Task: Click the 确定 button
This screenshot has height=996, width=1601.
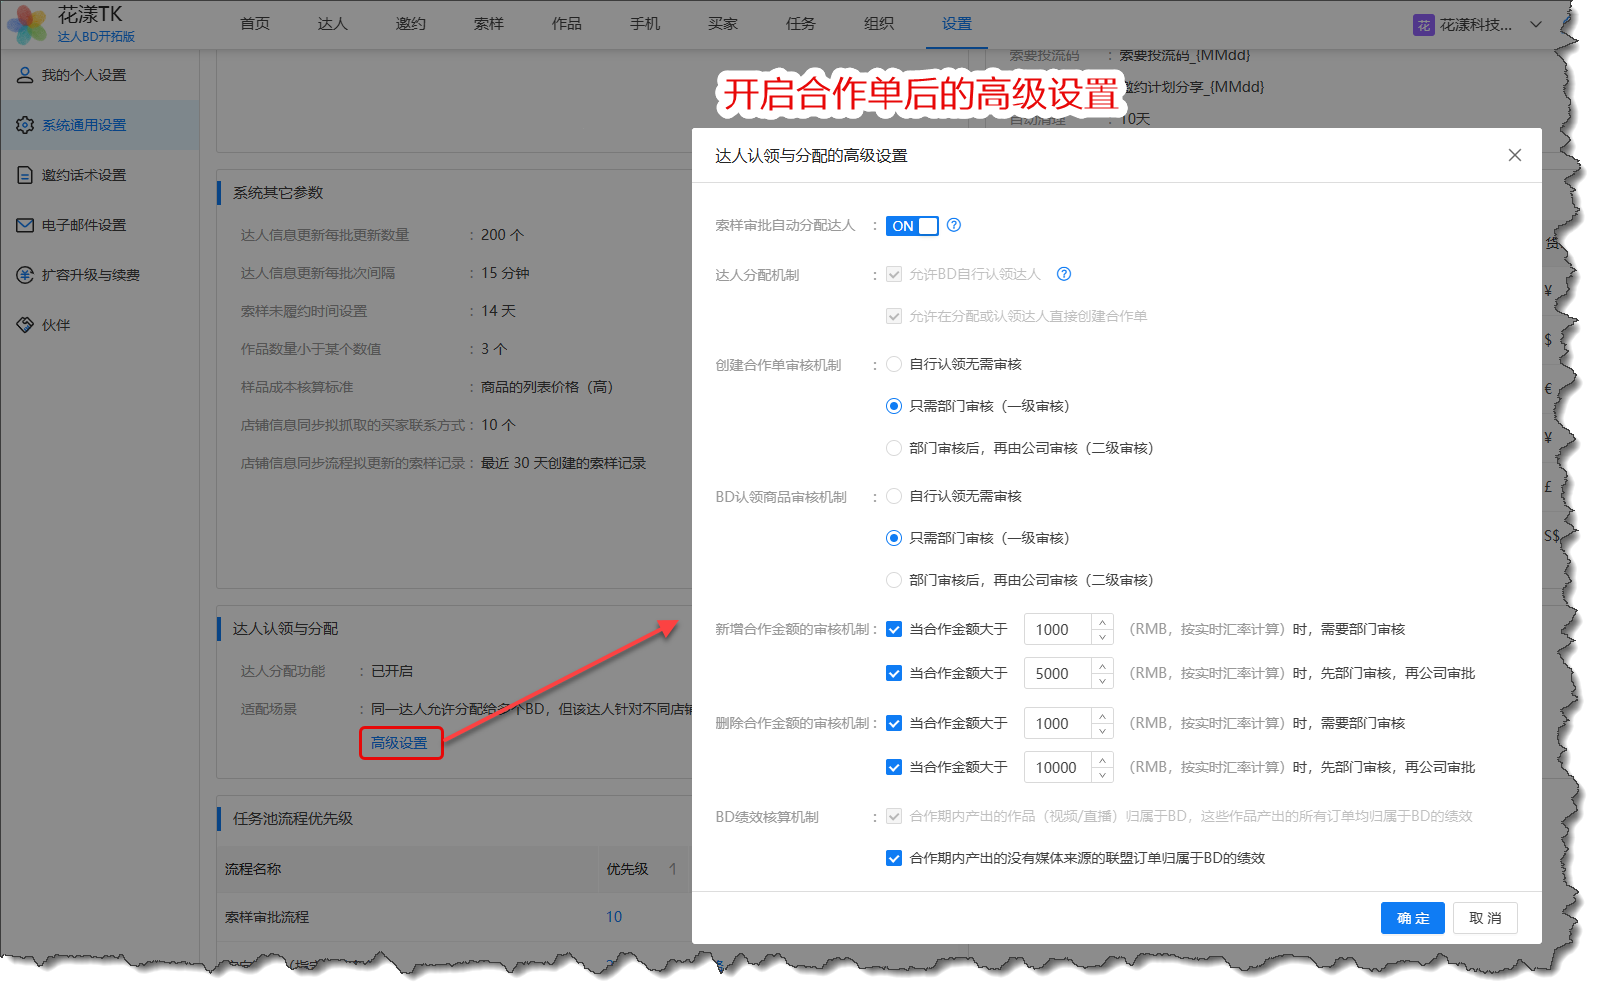Action: tap(1412, 918)
